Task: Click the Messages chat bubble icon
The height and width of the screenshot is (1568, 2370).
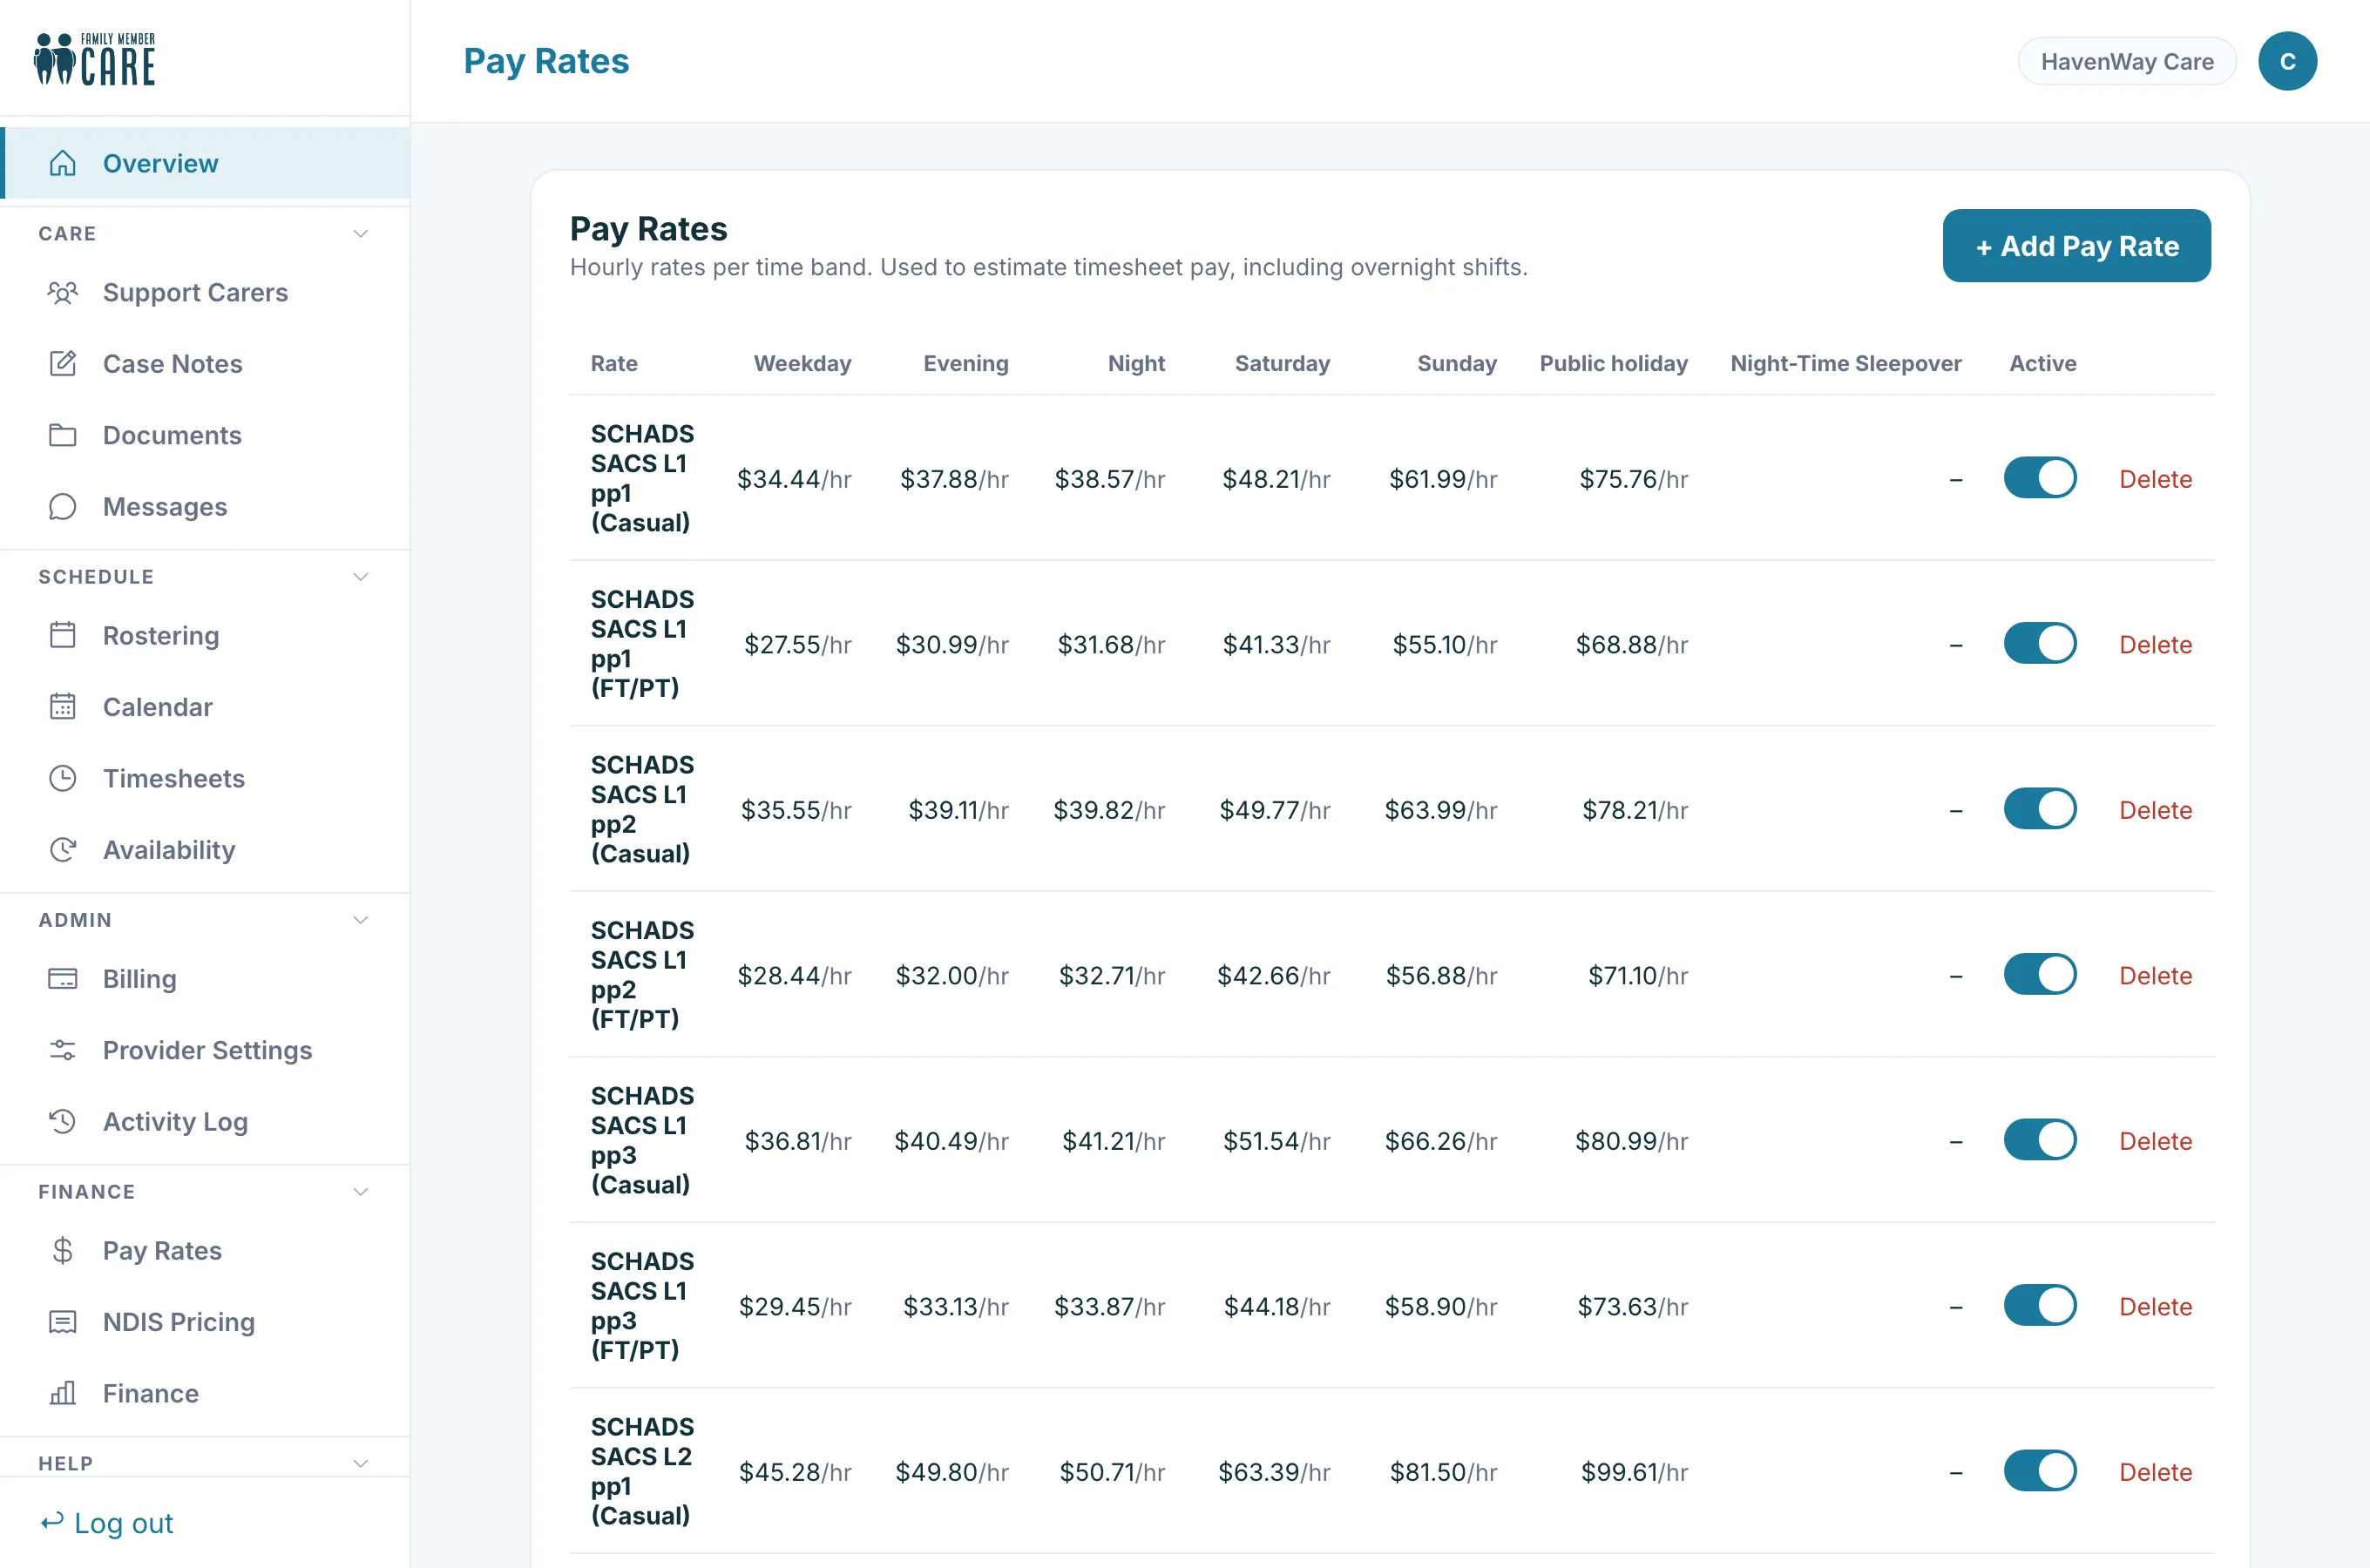Action: 63,506
